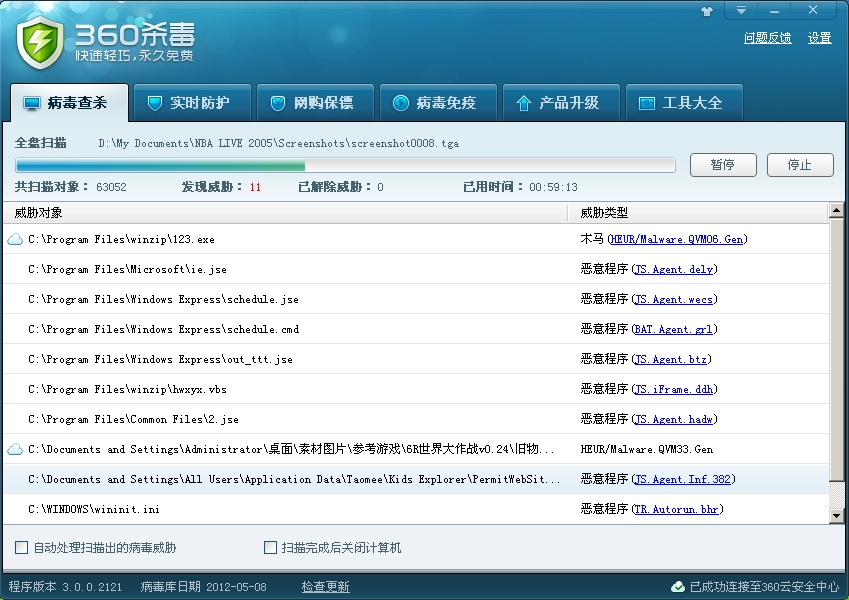Open the title bar main menu dropdown
Image resolution: width=849 pixels, height=600 pixels.
[x=741, y=10]
